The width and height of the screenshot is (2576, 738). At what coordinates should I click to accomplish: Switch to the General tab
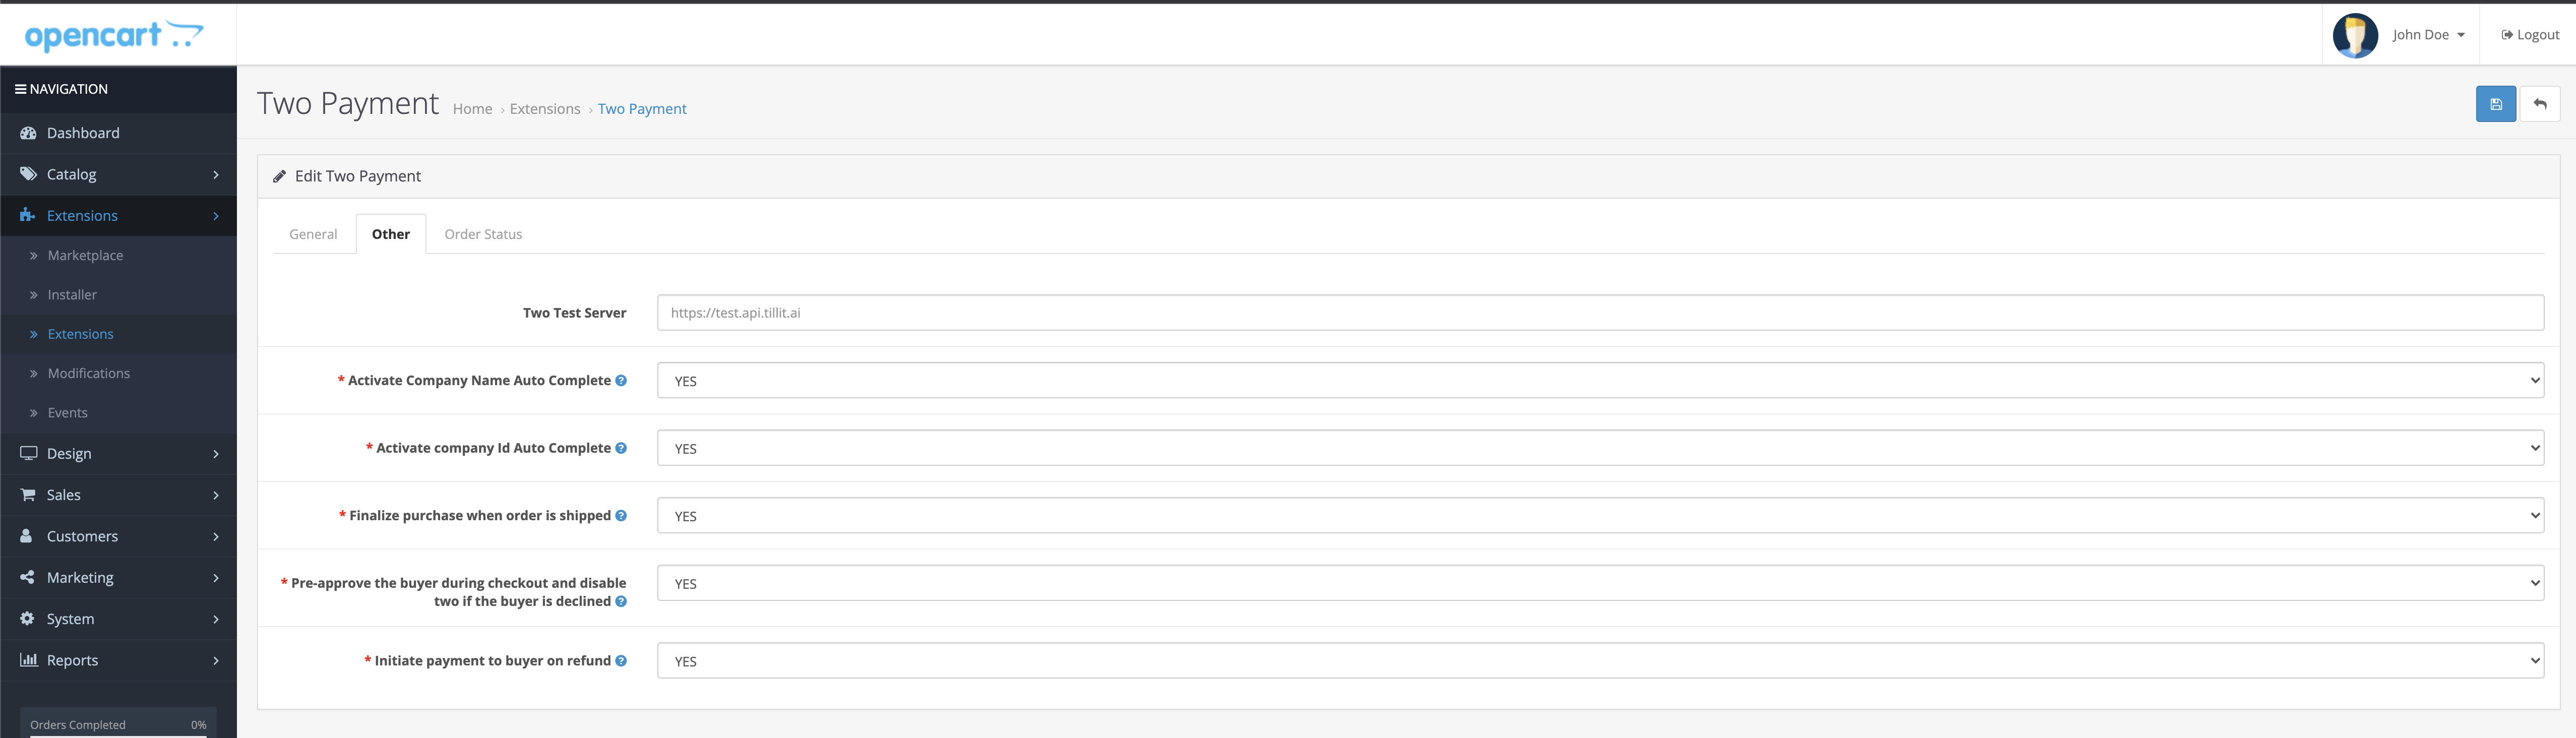point(313,234)
